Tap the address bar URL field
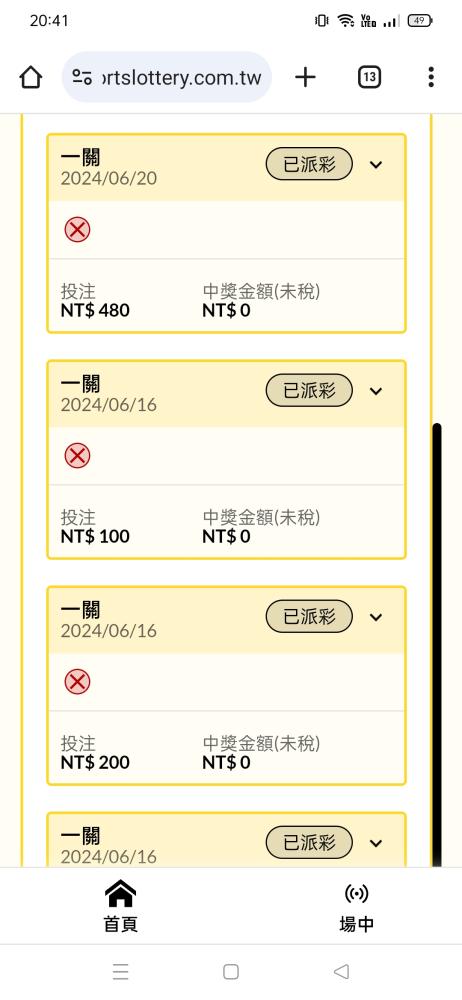Screen dimensions: 462x1000 tap(167, 77)
